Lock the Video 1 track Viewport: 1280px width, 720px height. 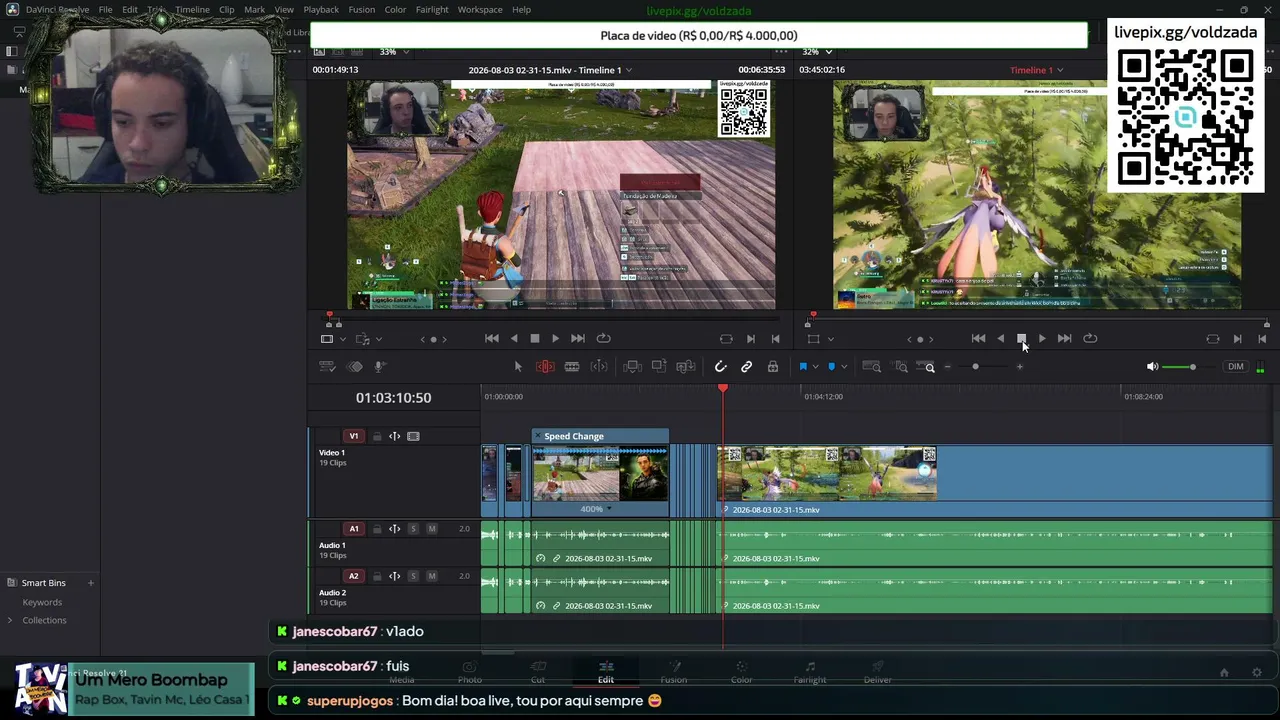(377, 437)
